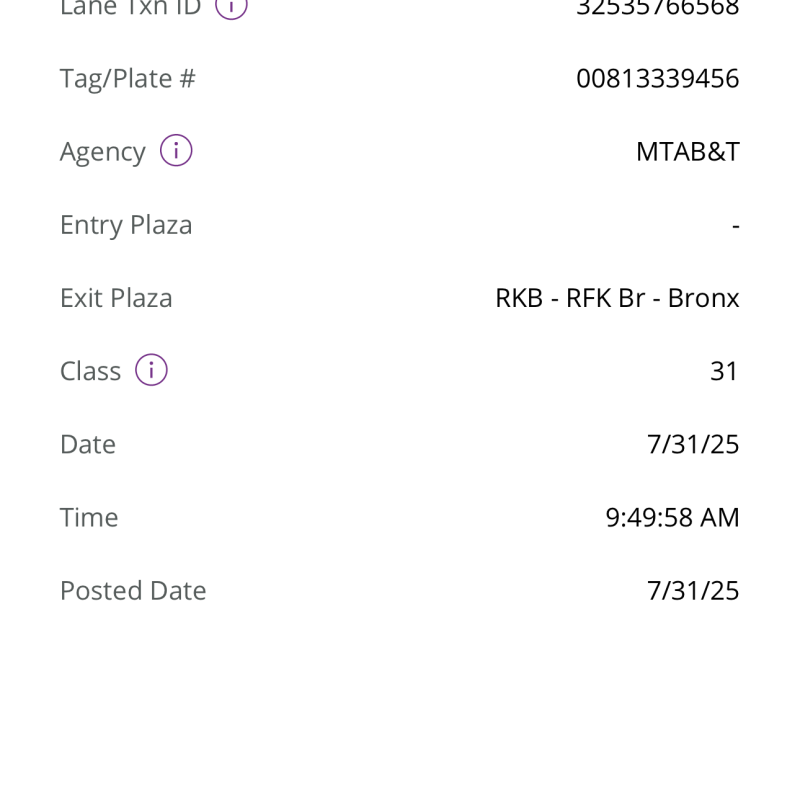This screenshot has height=800, width=800.
Task: Select the Posted Date label
Action: click(x=133, y=590)
